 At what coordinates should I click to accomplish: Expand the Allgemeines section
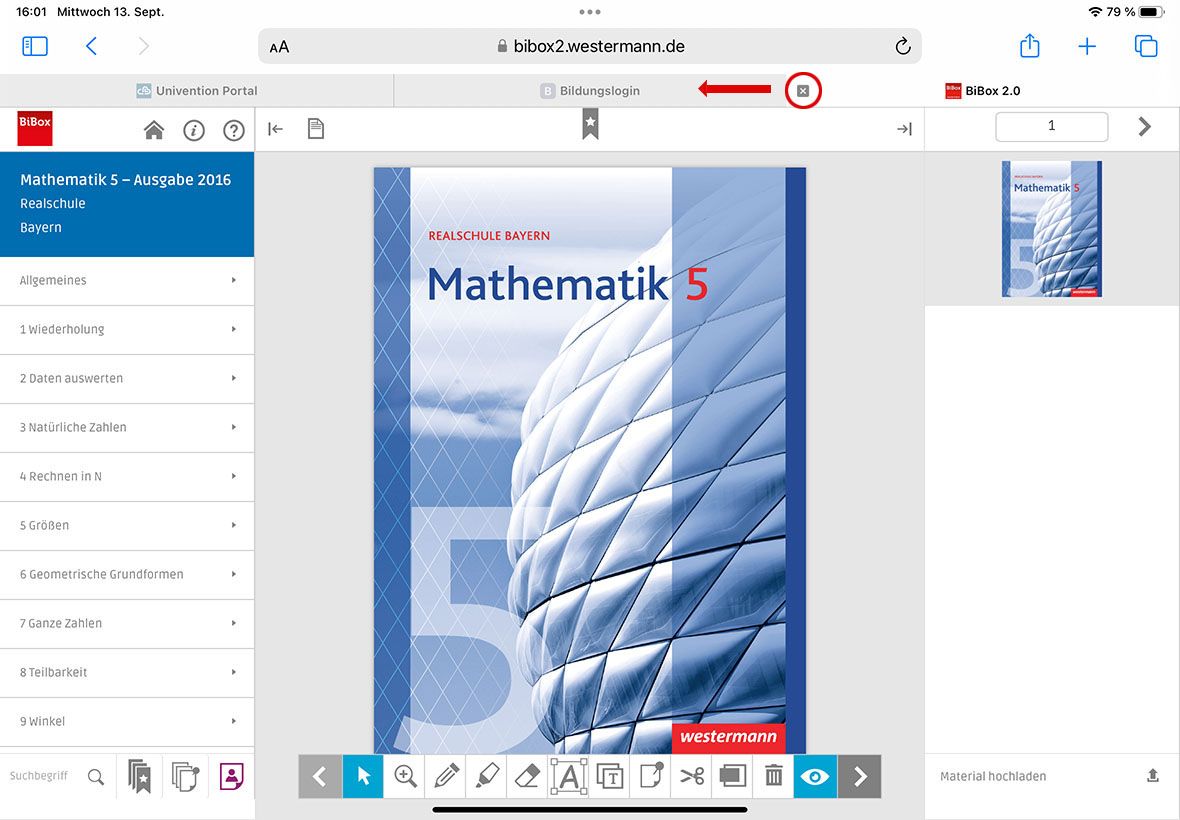tap(127, 281)
